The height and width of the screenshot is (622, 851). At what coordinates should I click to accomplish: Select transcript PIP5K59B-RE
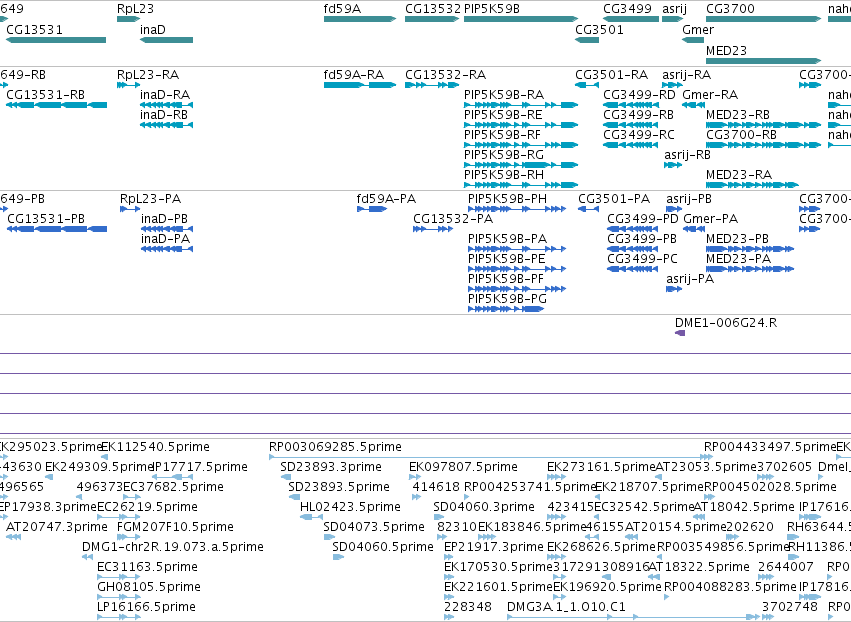[x=521, y=125]
